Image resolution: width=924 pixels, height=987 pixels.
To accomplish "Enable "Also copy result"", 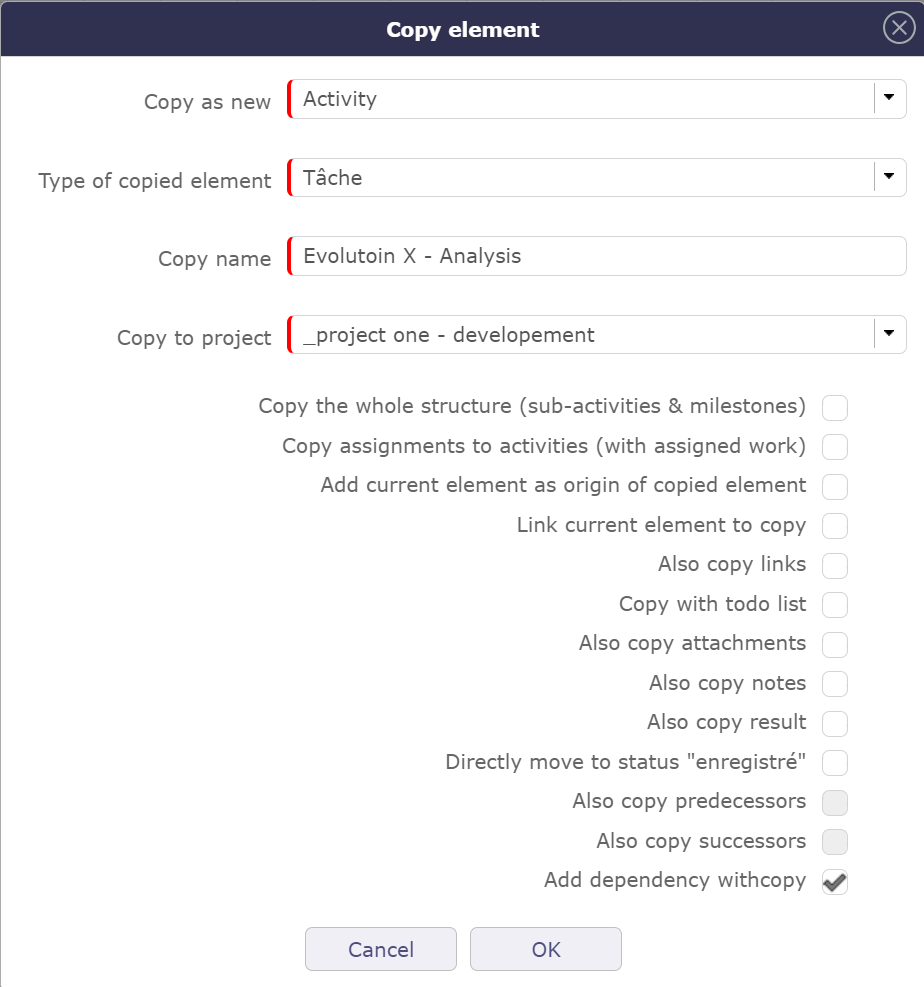I will coord(834,723).
